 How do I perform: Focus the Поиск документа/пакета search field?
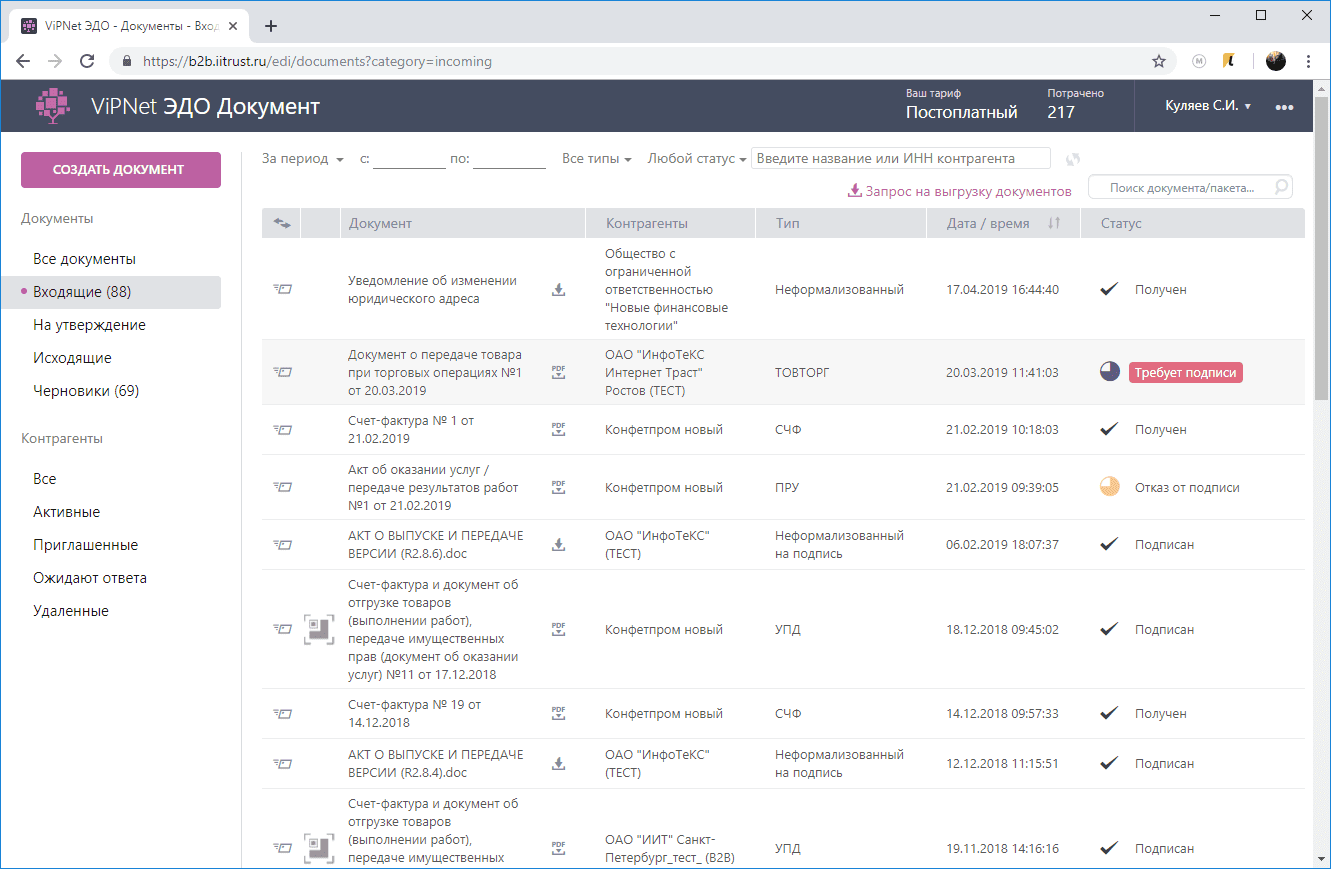(1183, 187)
